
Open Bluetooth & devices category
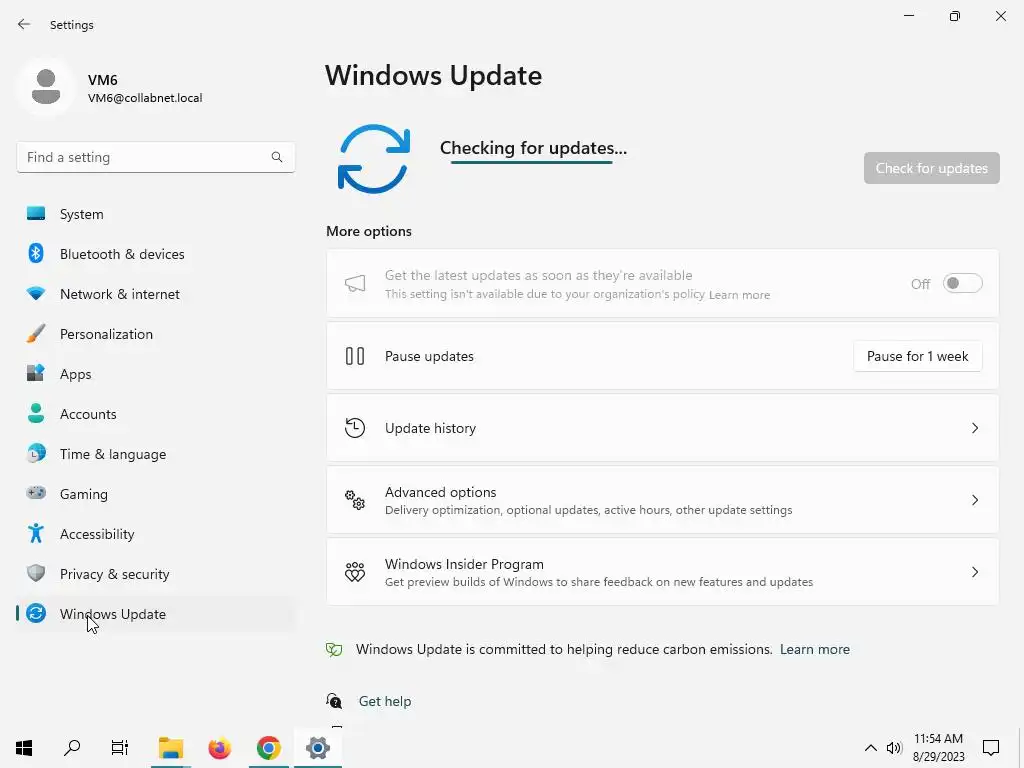point(155,254)
